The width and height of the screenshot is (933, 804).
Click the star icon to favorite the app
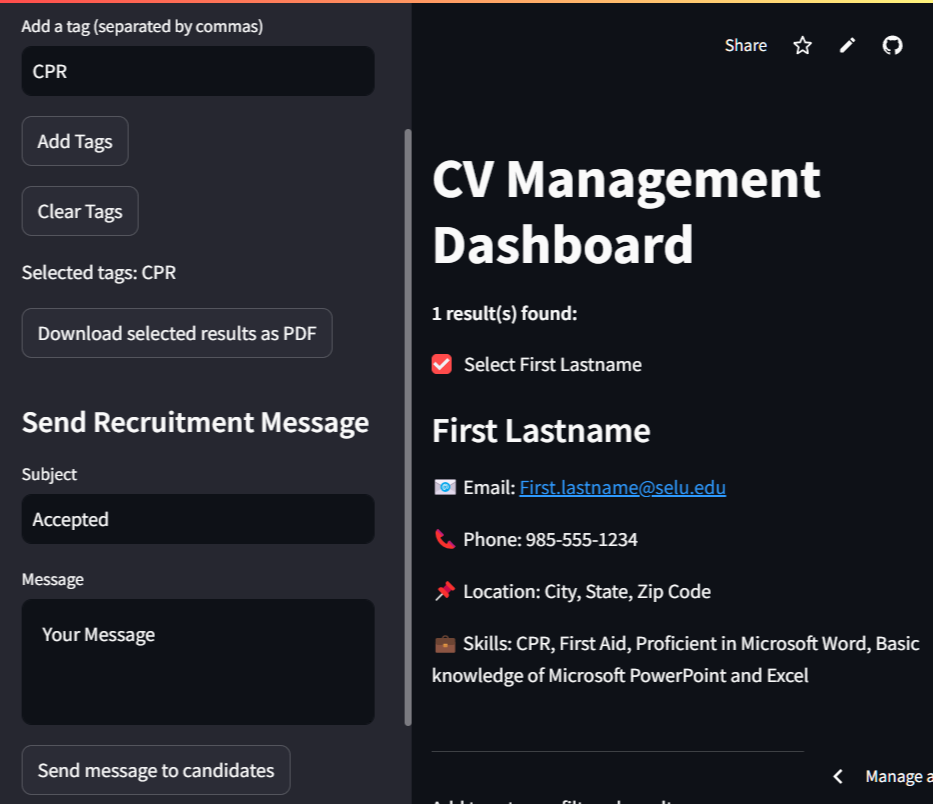(802, 45)
